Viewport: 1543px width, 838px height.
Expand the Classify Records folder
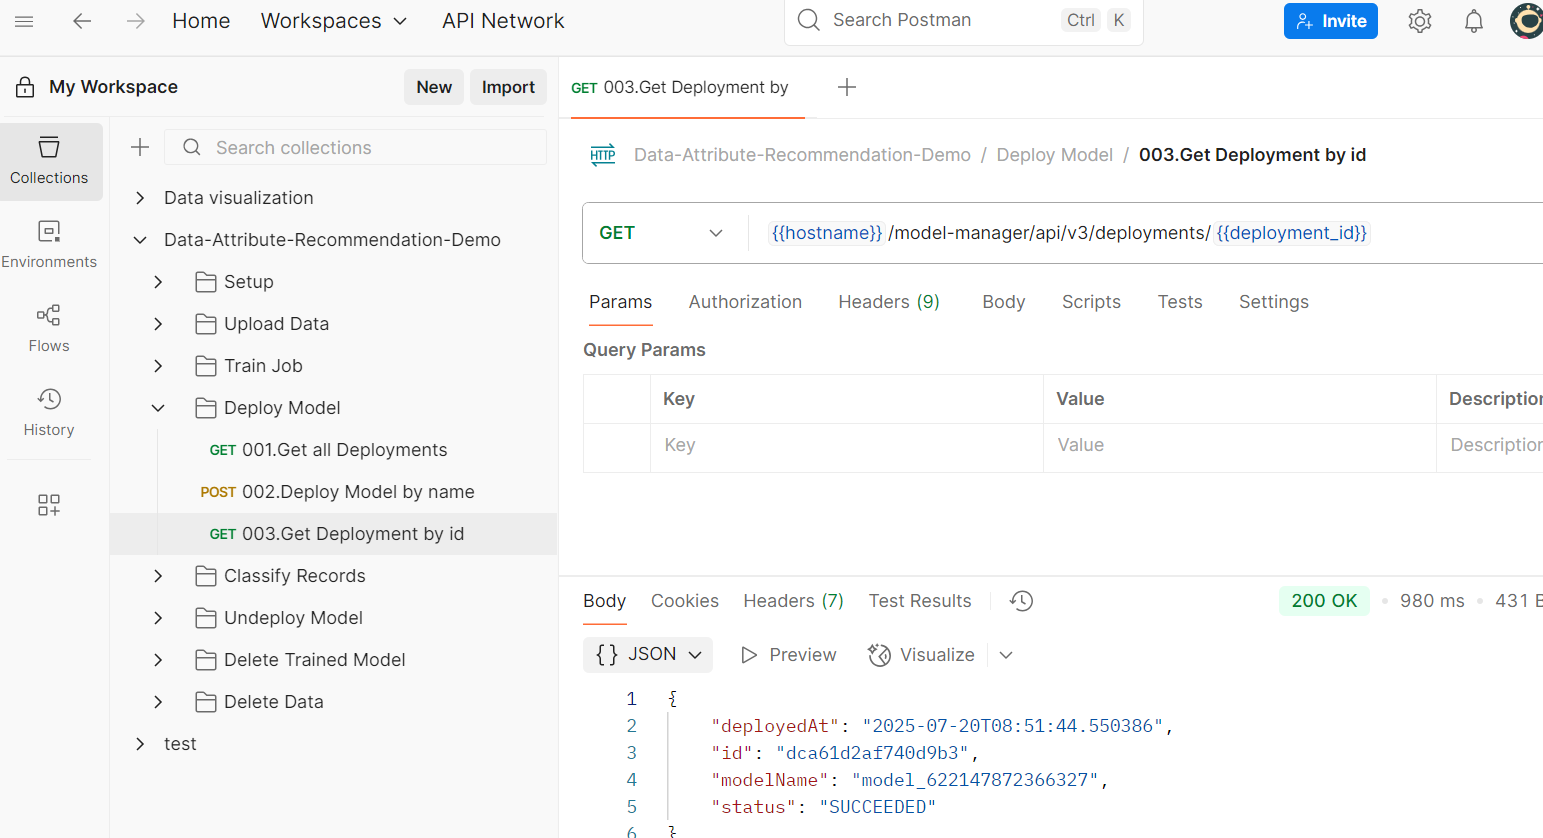[x=158, y=576]
